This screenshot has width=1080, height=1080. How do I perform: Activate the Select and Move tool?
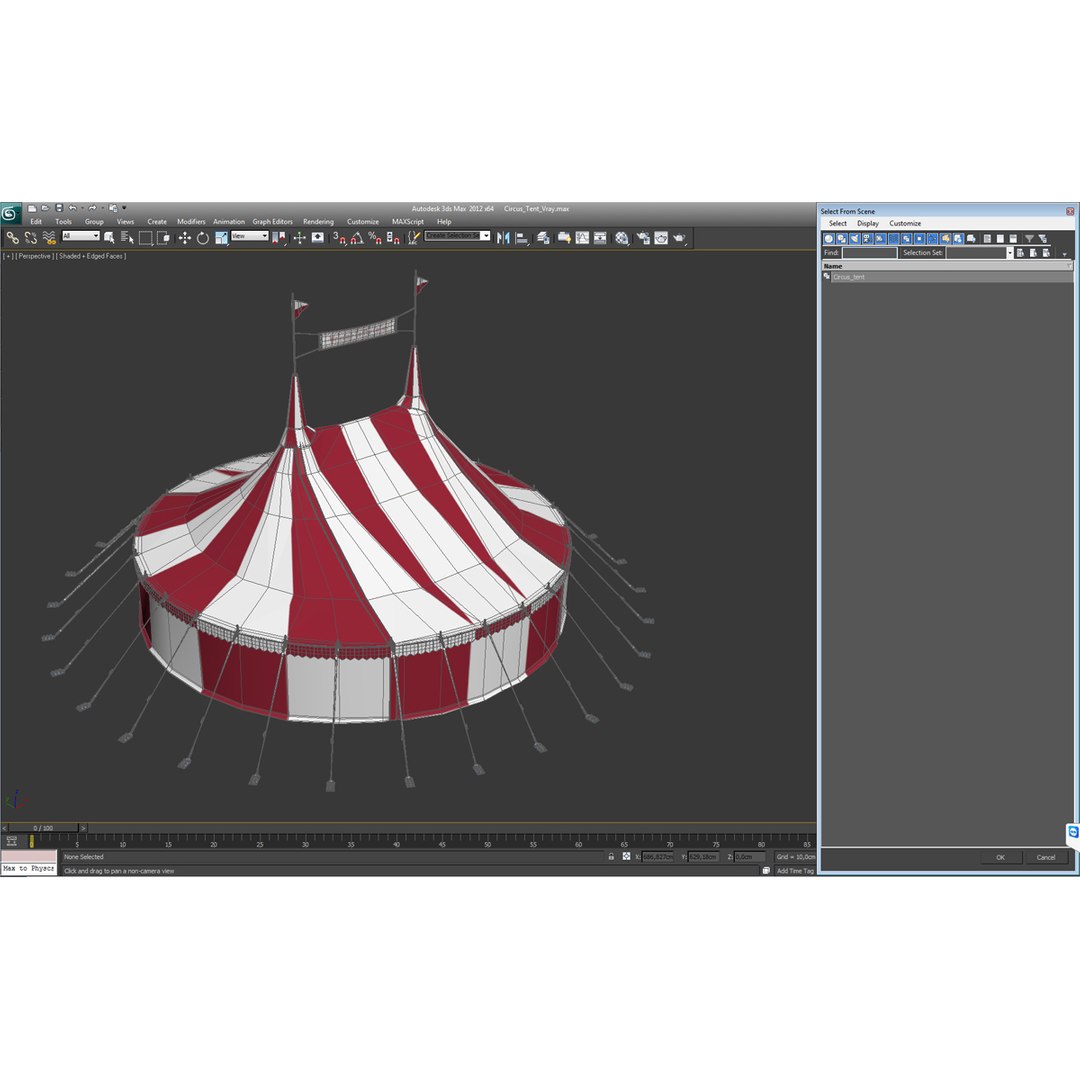(185, 238)
